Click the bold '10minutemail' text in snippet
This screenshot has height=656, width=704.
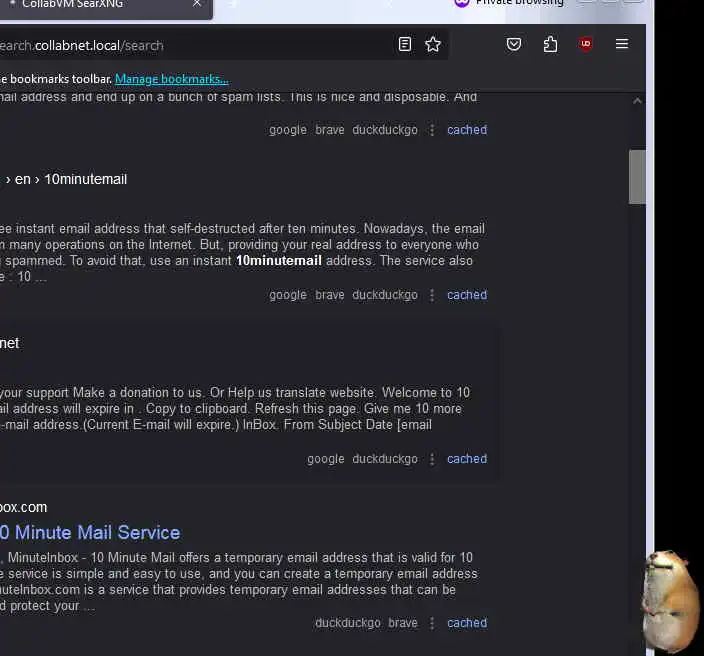click(x=279, y=260)
